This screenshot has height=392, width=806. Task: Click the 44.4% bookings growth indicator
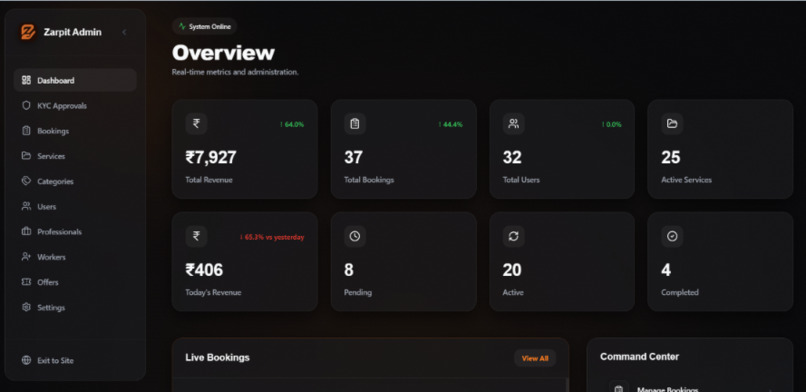pos(450,124)
